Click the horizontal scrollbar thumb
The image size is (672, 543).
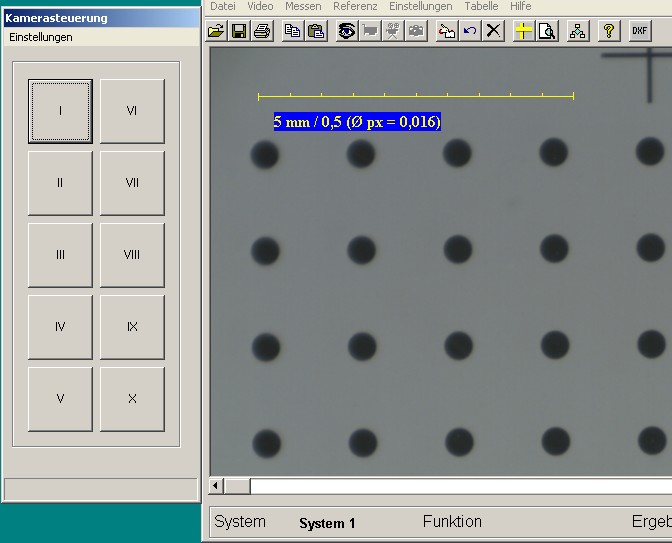[x=237, y=486]
